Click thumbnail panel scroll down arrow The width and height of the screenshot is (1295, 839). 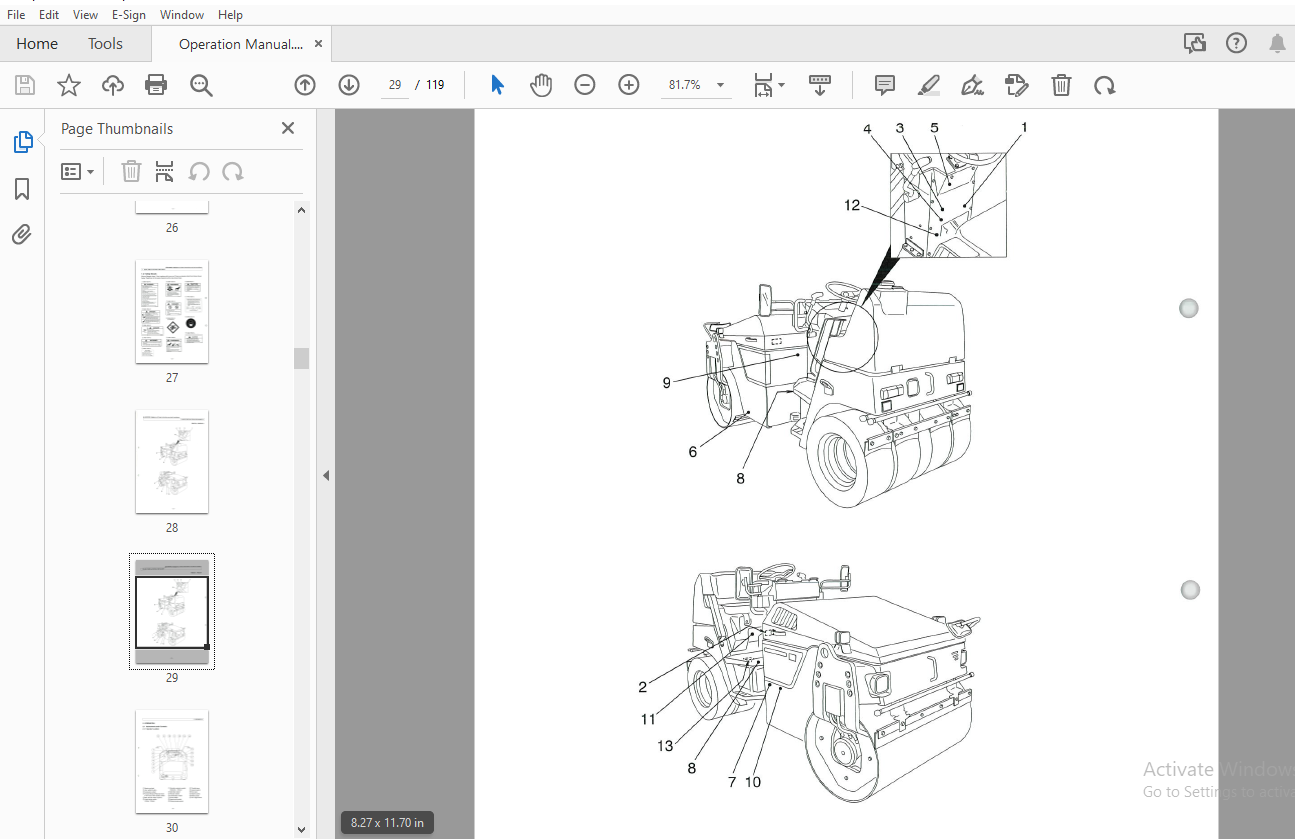[301, 829]
